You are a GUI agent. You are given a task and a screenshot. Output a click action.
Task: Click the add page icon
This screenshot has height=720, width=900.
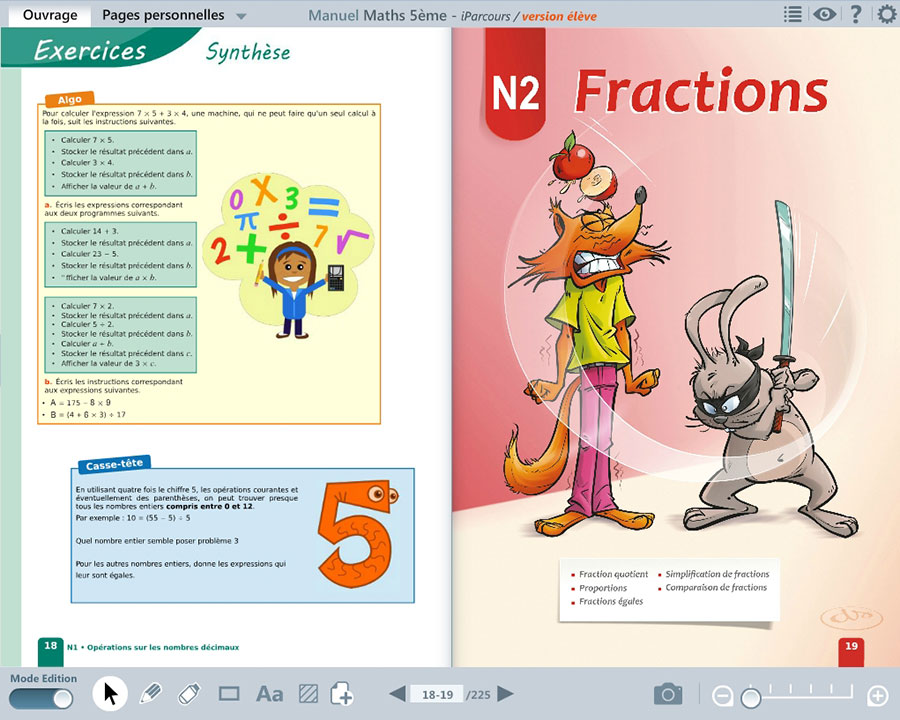pyautogui.click(x=342, y=694)
